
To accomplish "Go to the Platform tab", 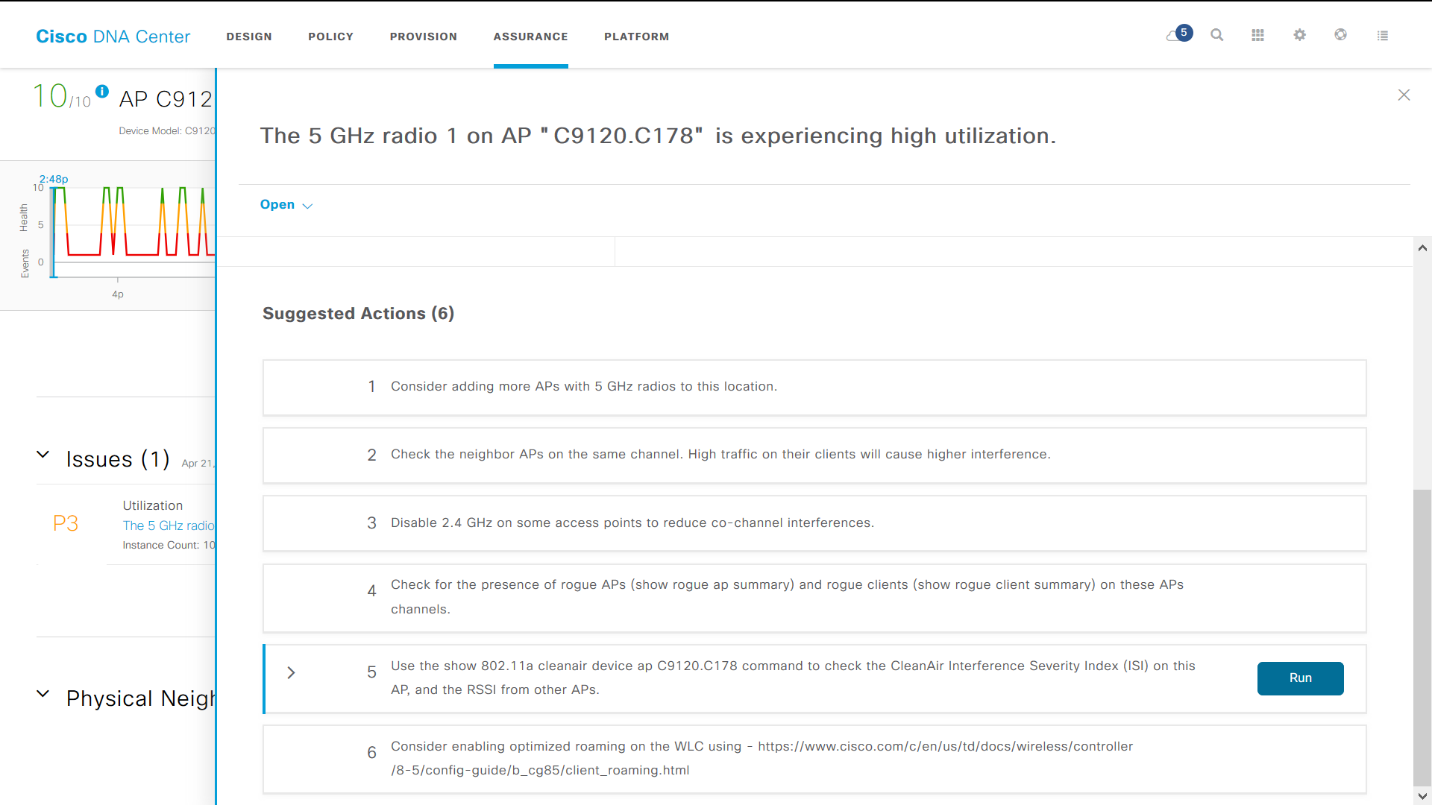I will 636,37.
